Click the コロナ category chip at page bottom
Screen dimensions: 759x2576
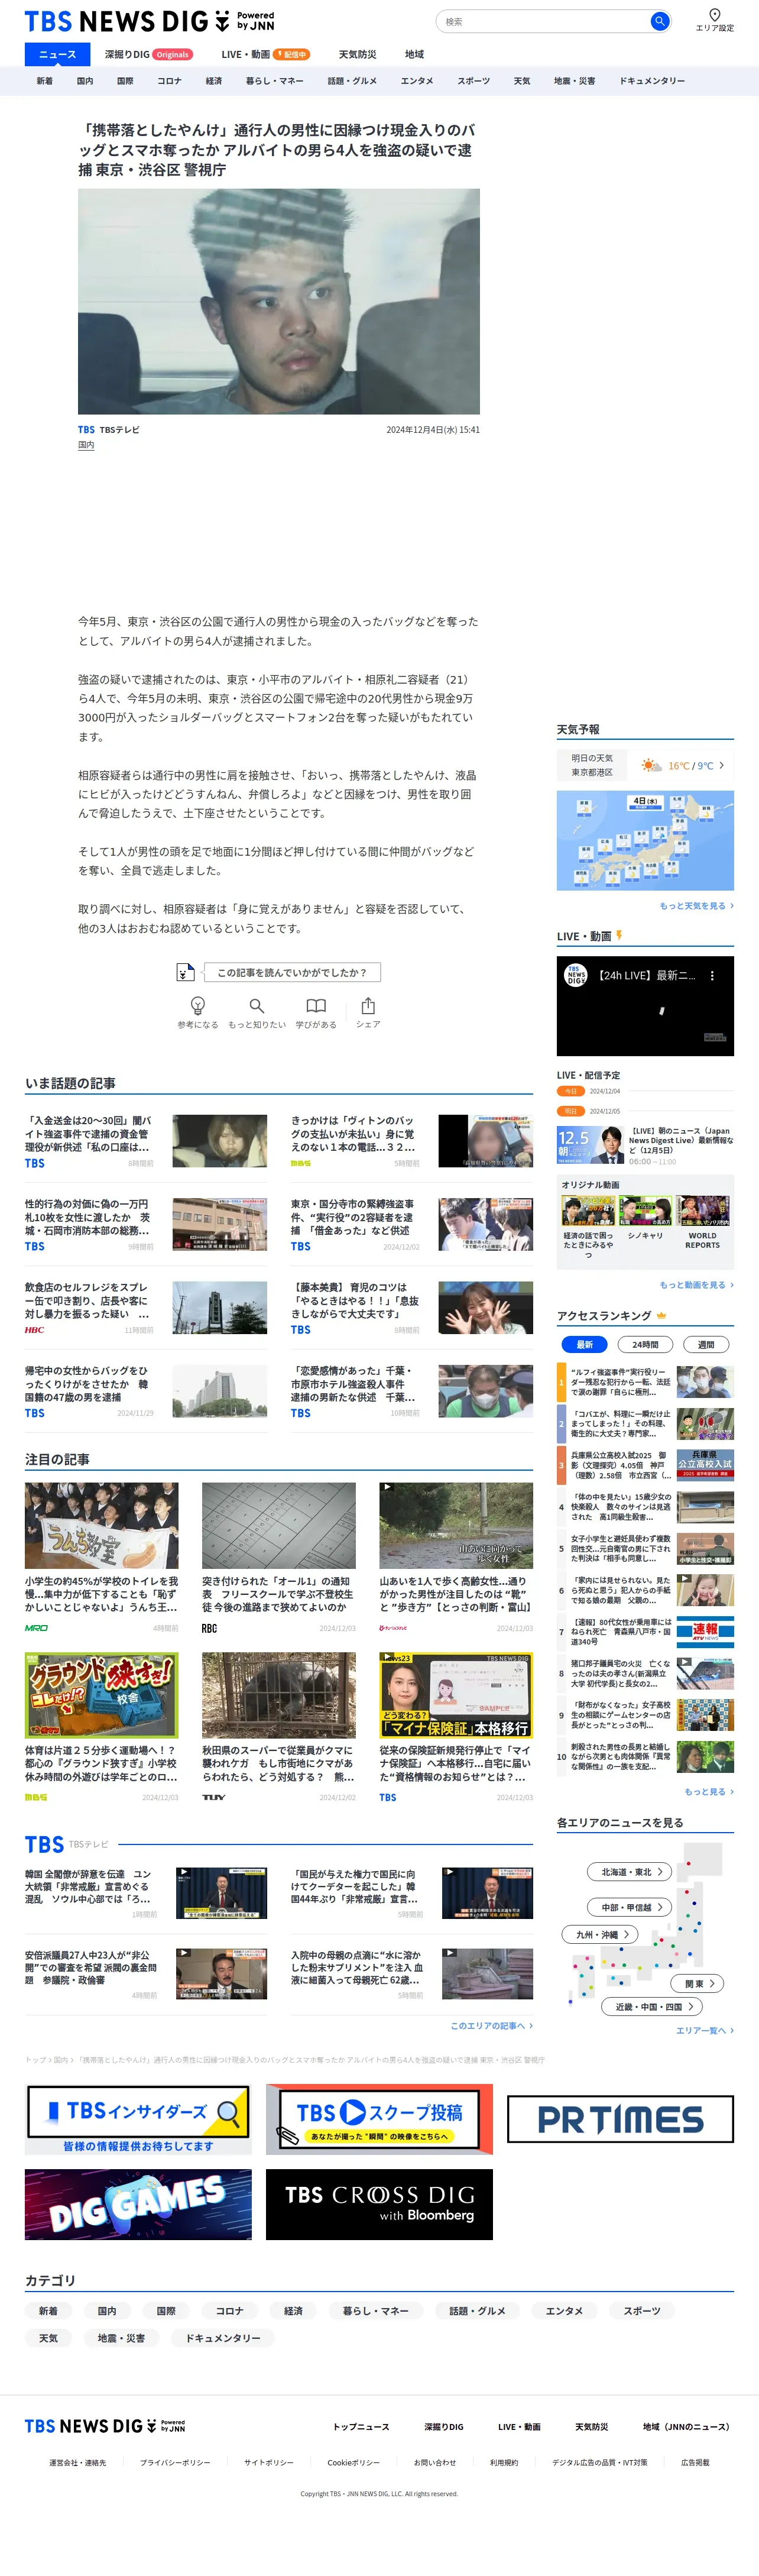(x=229, y=2311)
